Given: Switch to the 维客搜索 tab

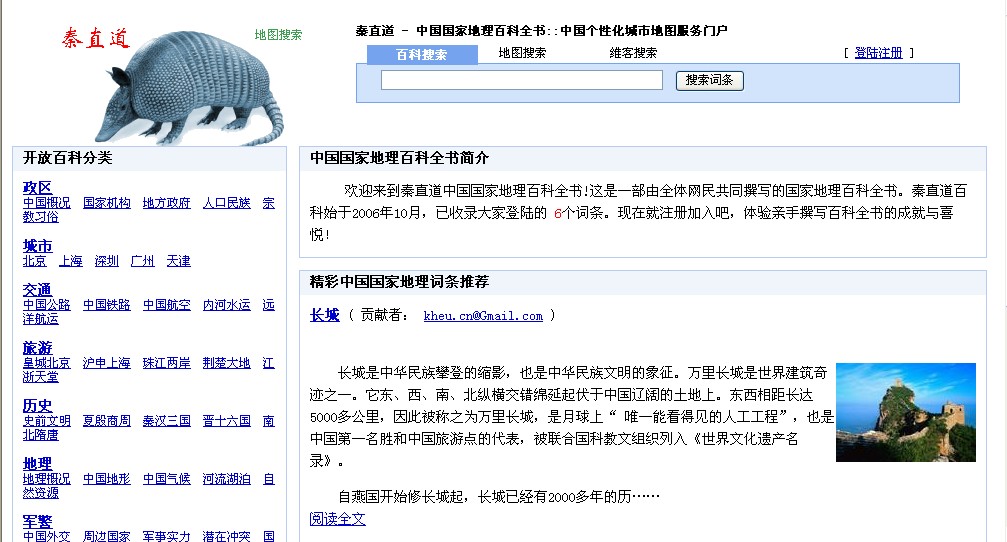Looking at the screenshot, I should tap(633, 53).
